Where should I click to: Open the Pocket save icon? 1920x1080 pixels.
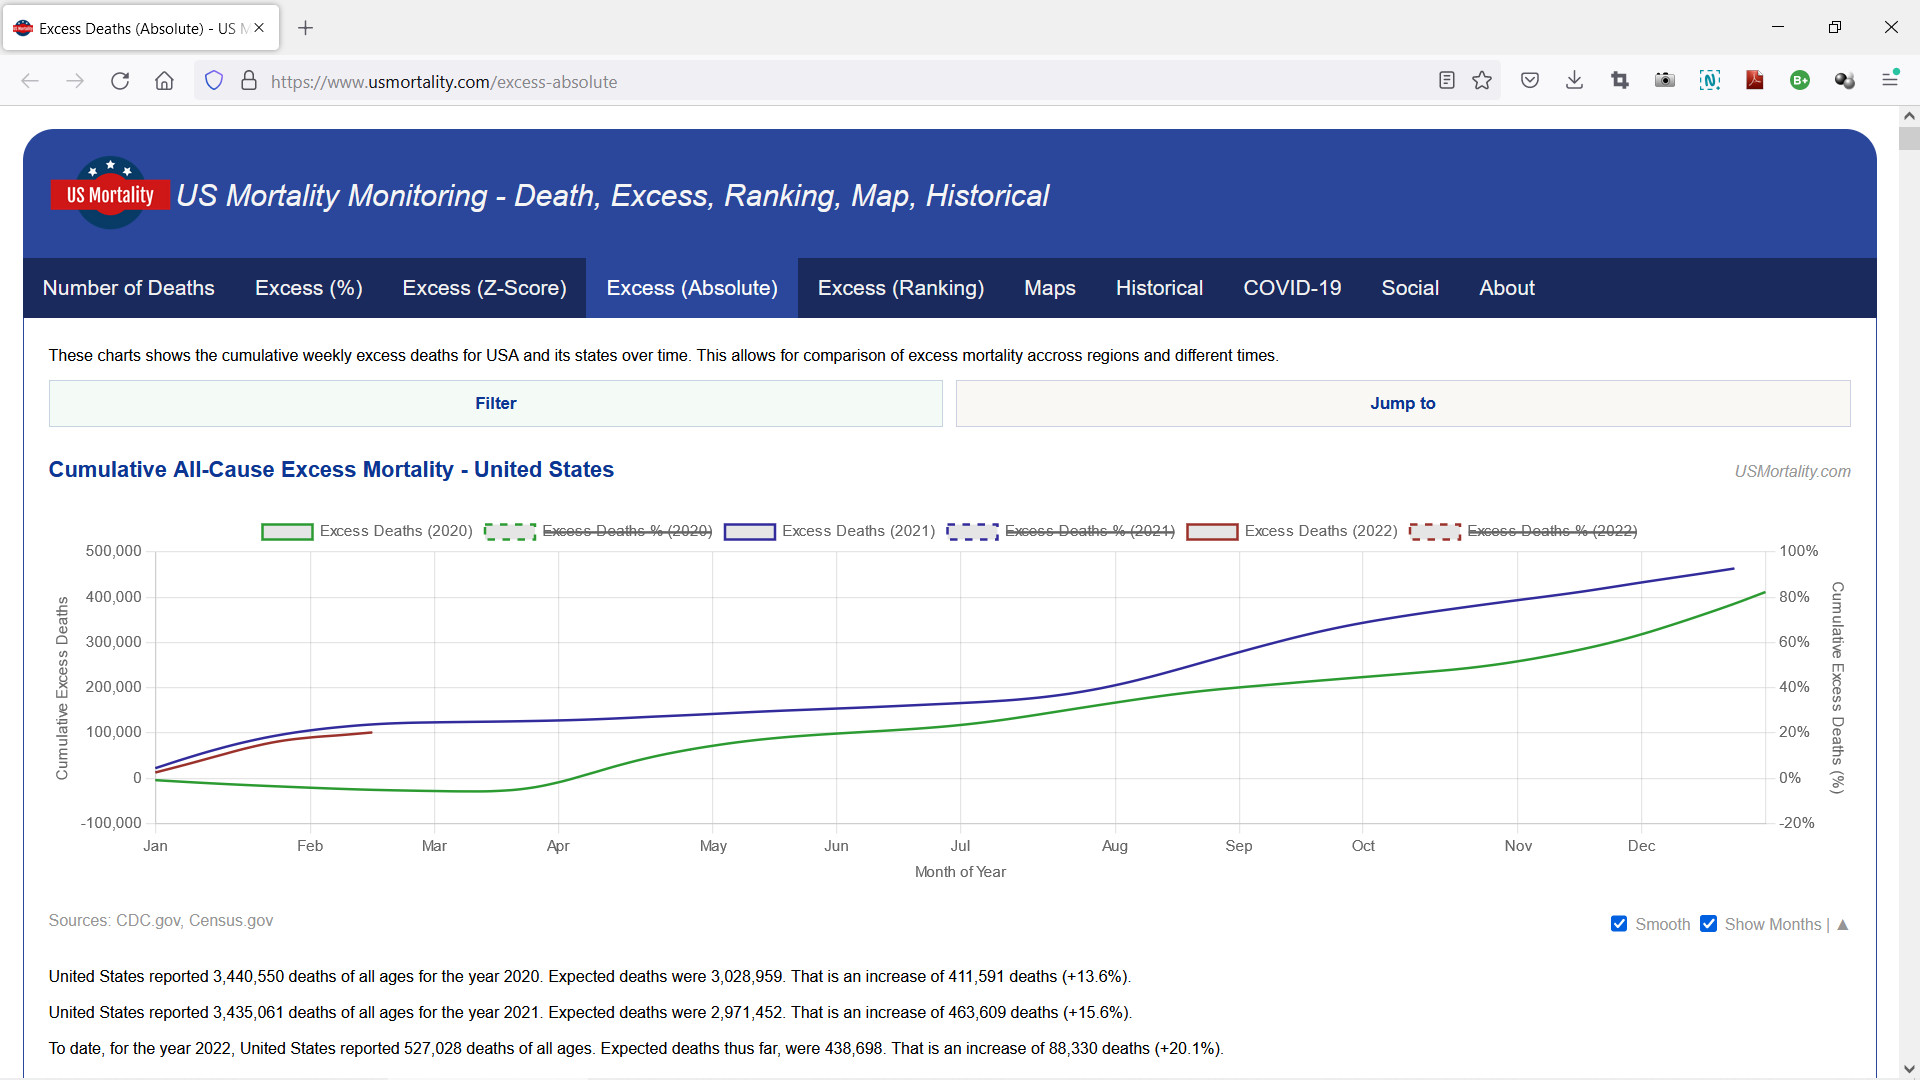tap(1529, 81)
